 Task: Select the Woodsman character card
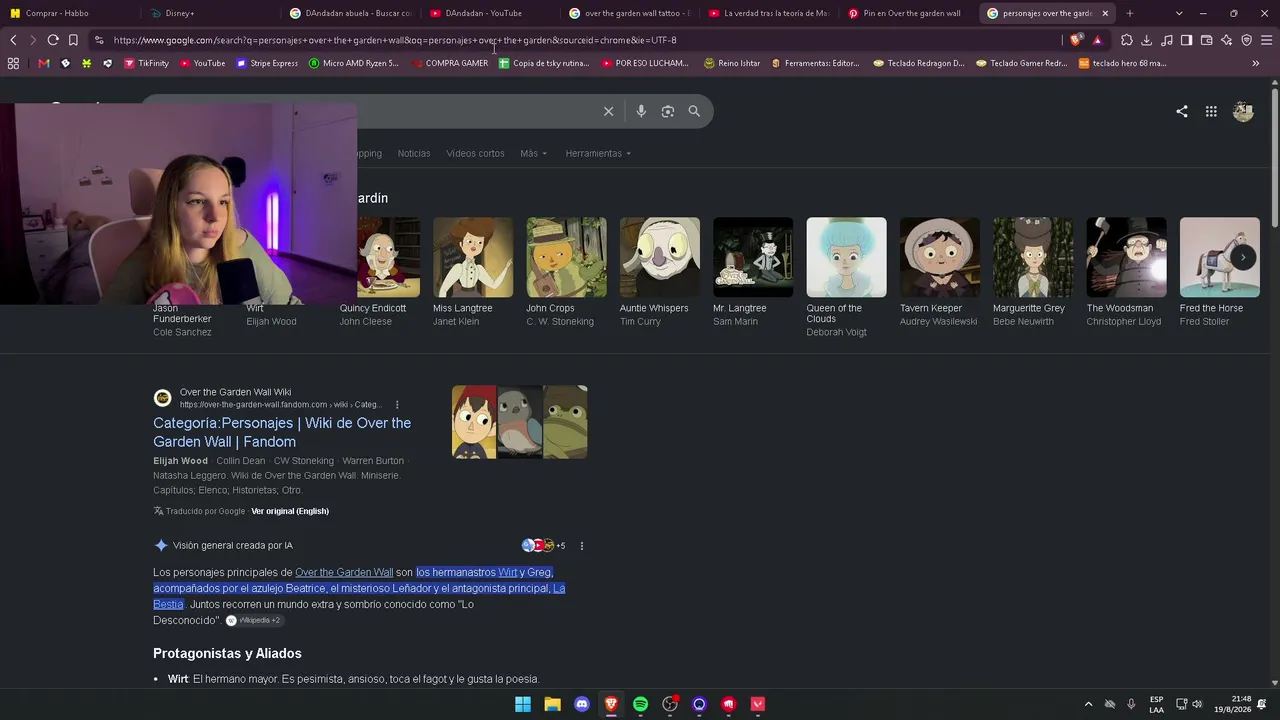[x=1126, y=272]
